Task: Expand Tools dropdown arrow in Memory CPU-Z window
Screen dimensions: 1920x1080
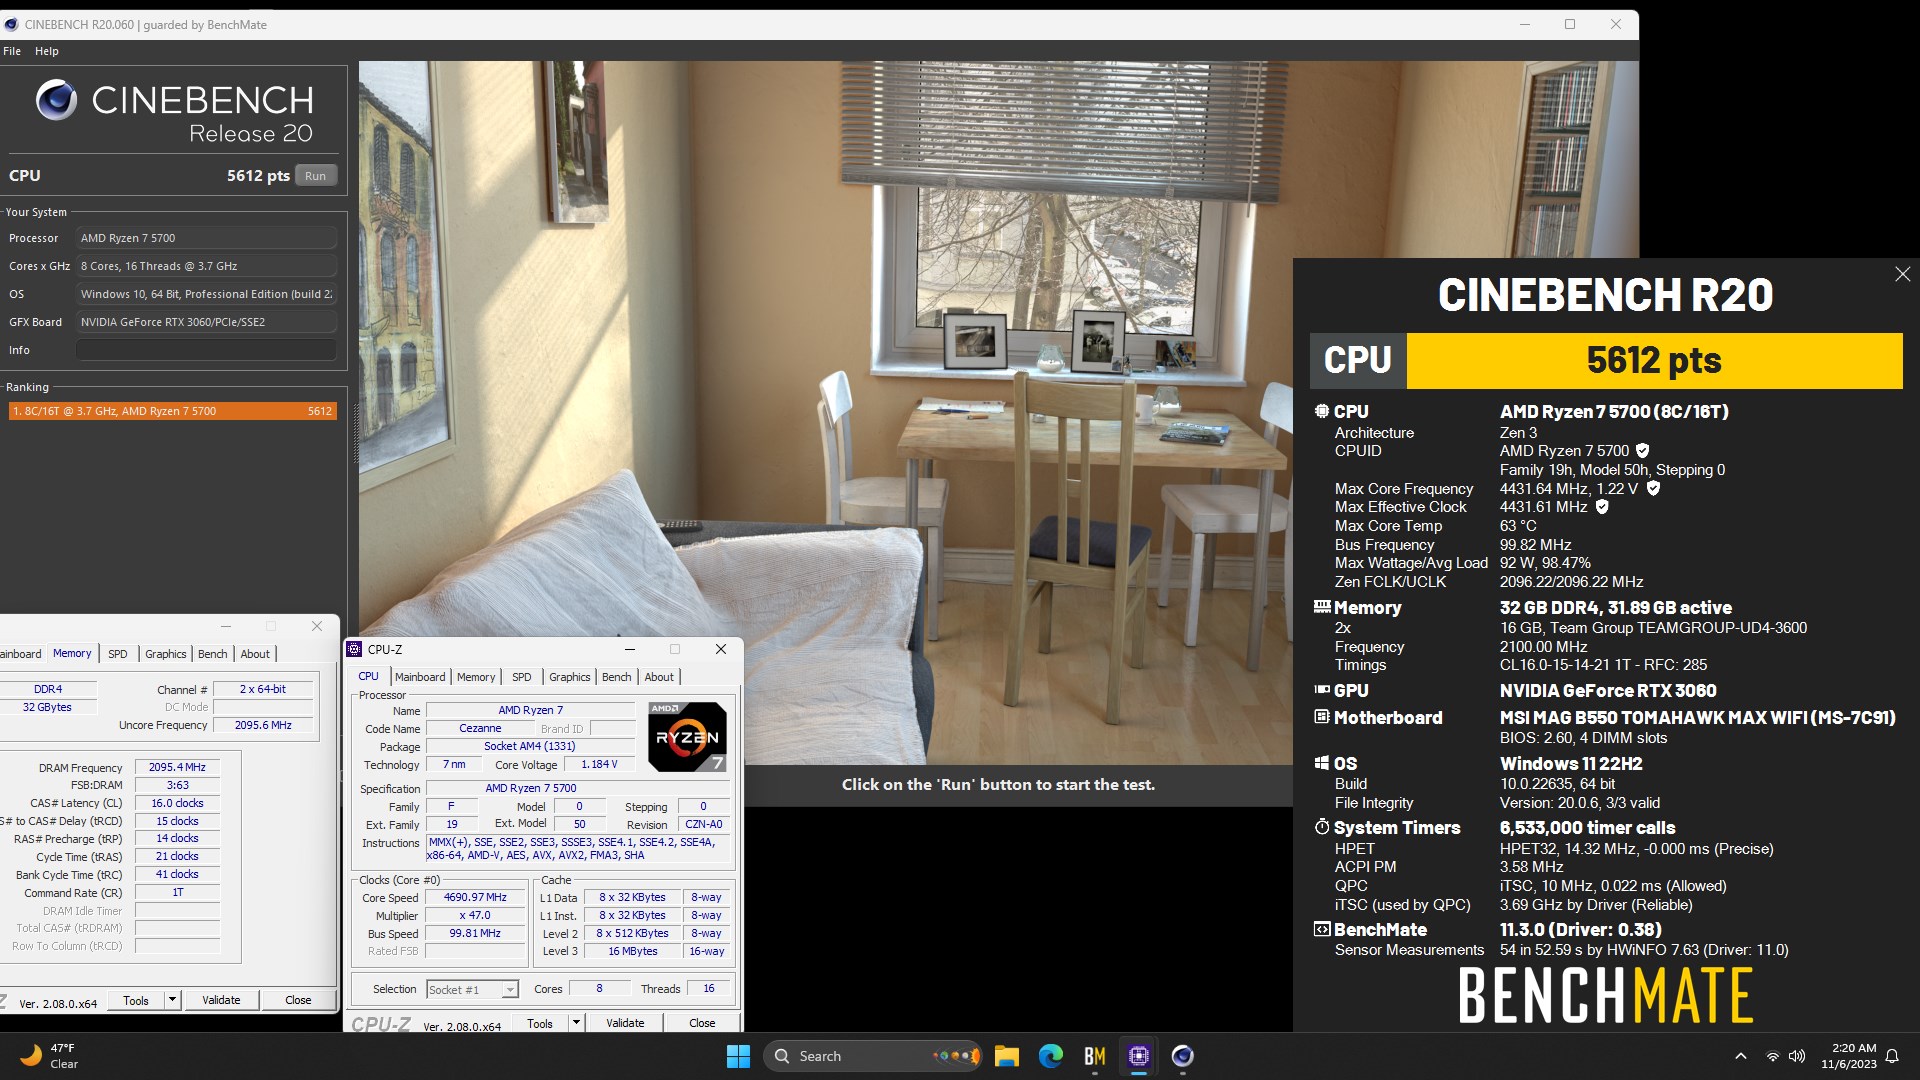Action: coord(172,1000)
